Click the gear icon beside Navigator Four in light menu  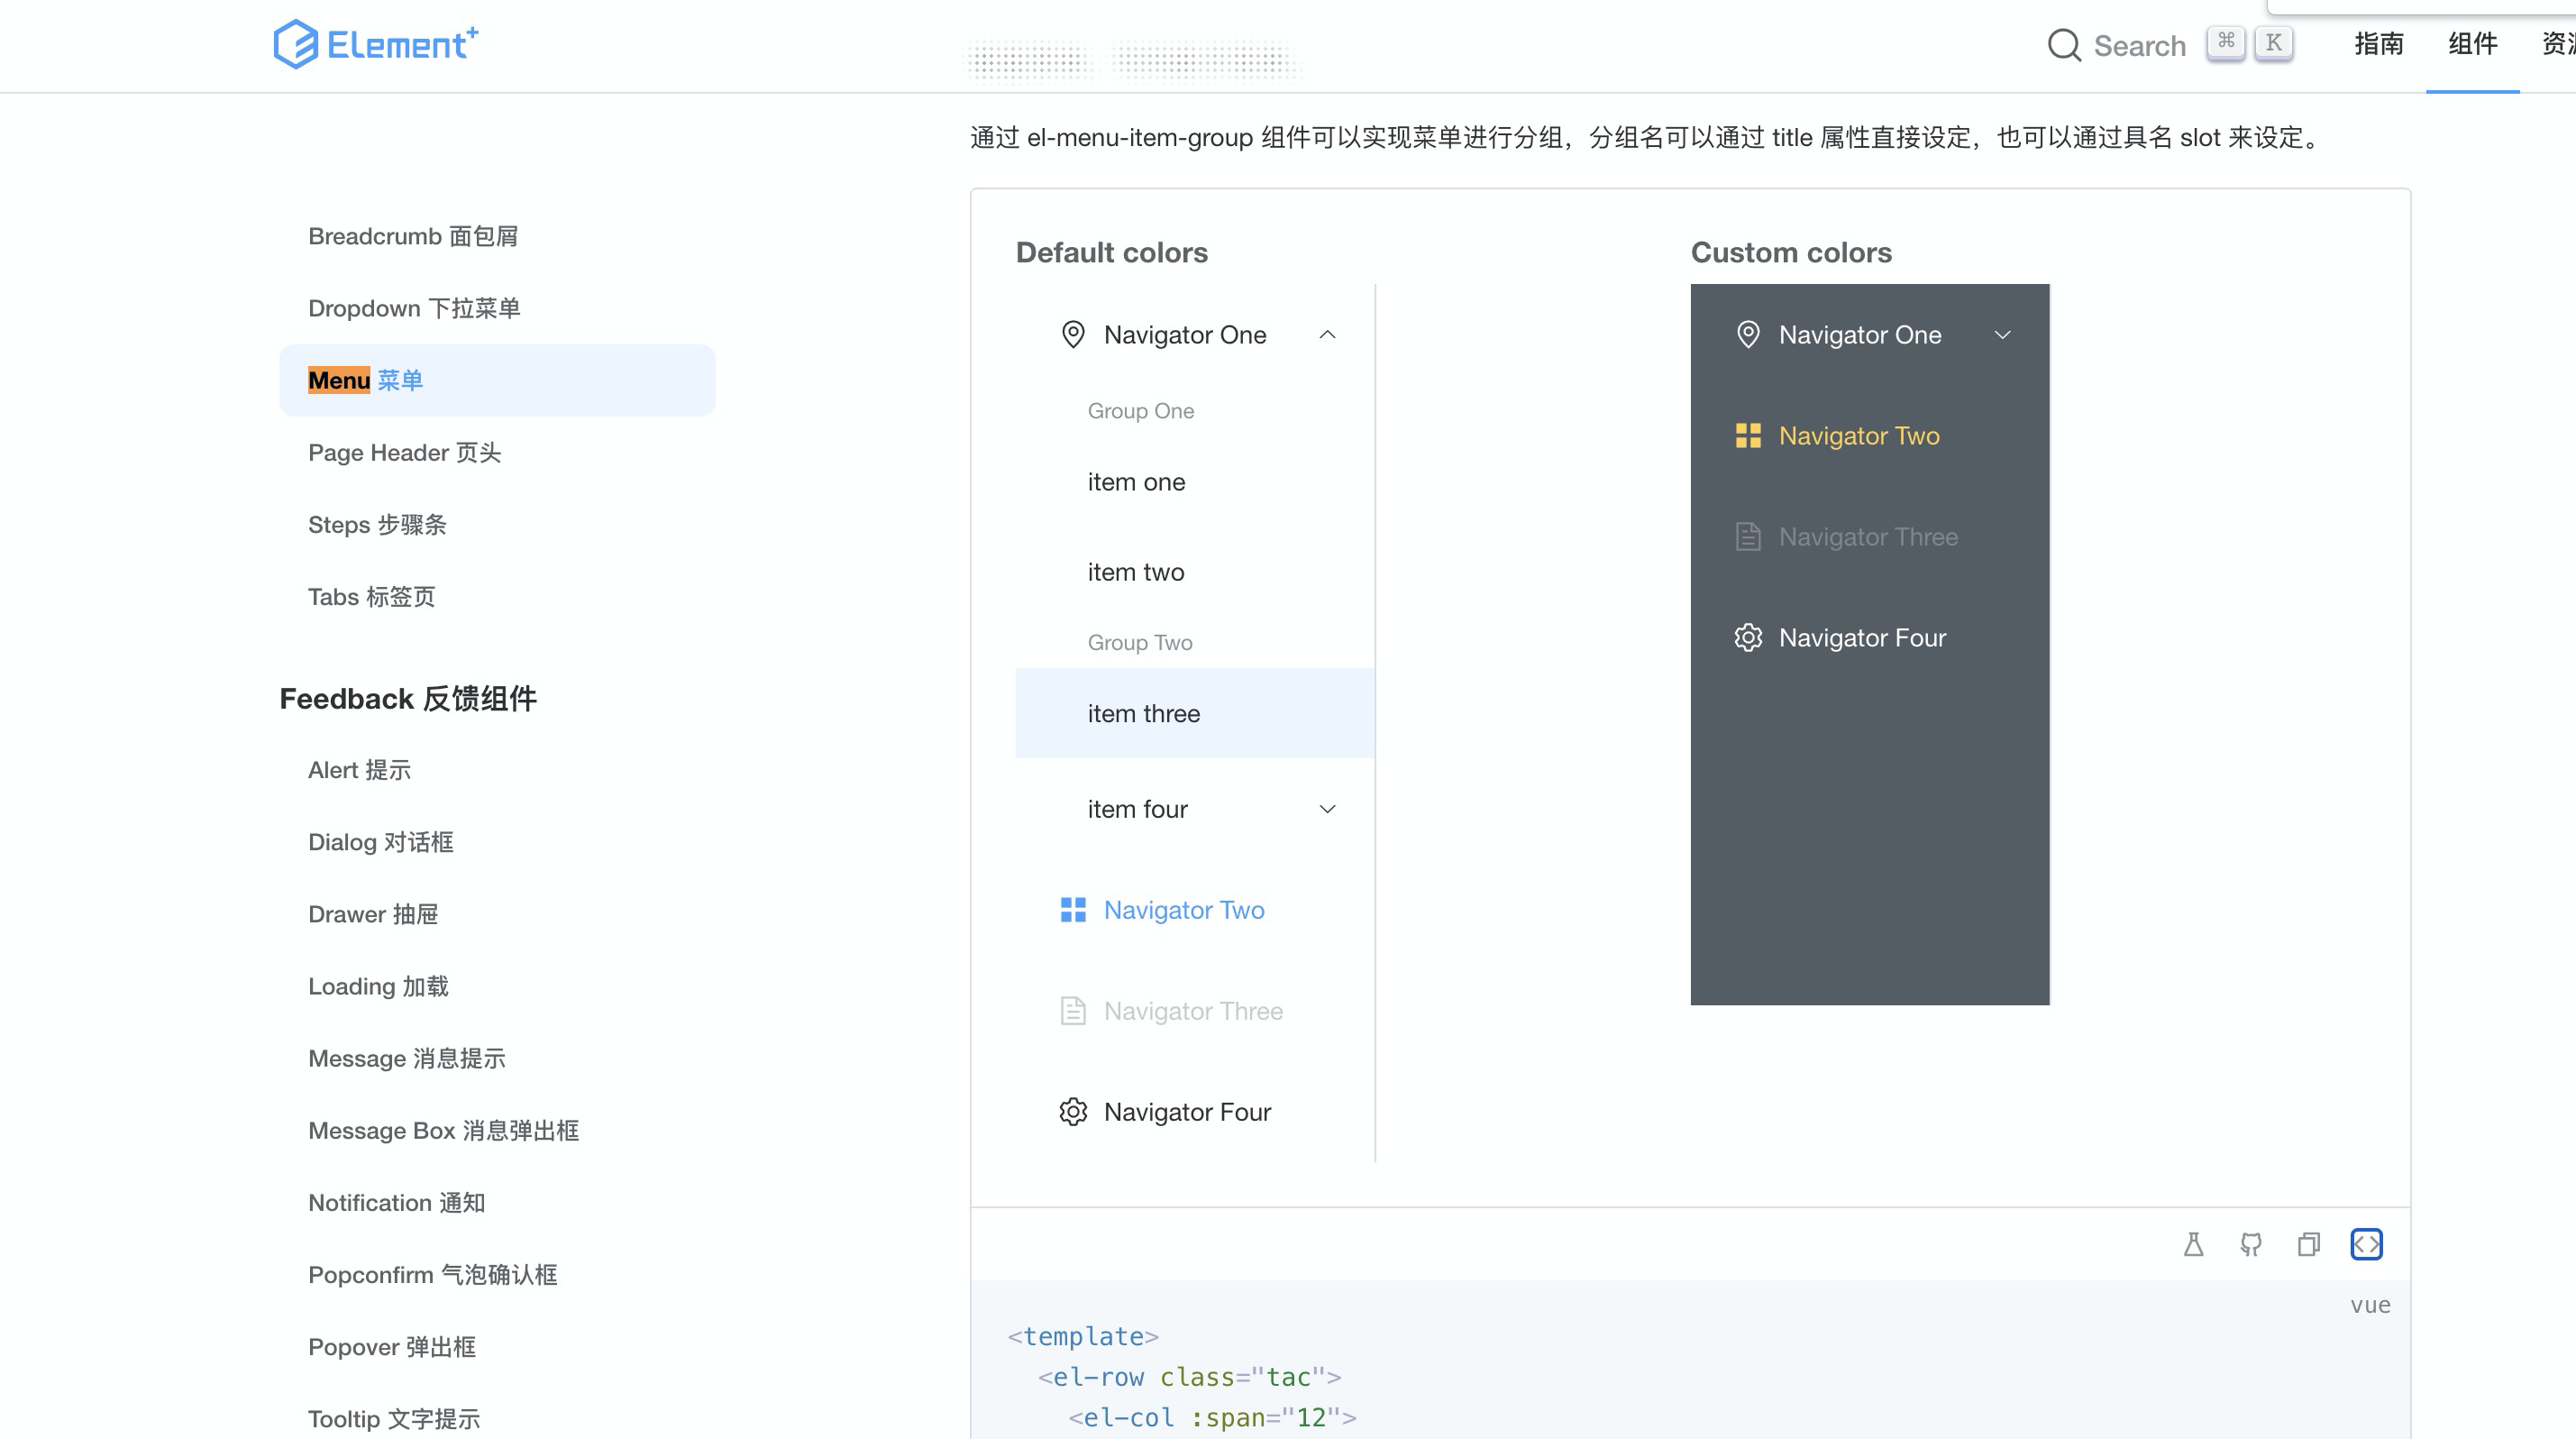1073,1112
